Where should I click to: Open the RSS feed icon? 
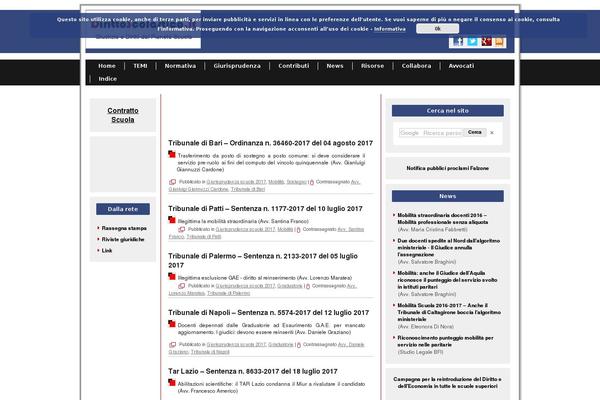[x=499, y=42]
